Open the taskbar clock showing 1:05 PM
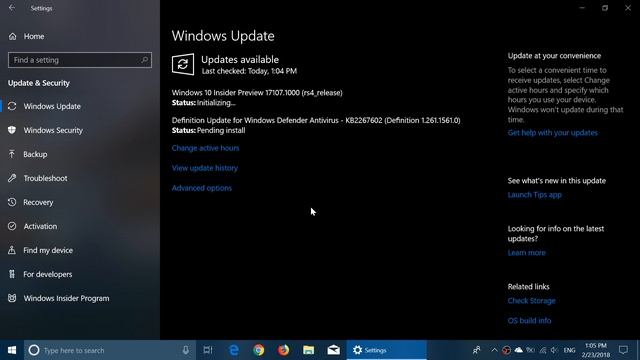Image resolution: width=640 pixels, height=360 pixels. [x=596, y=350]
